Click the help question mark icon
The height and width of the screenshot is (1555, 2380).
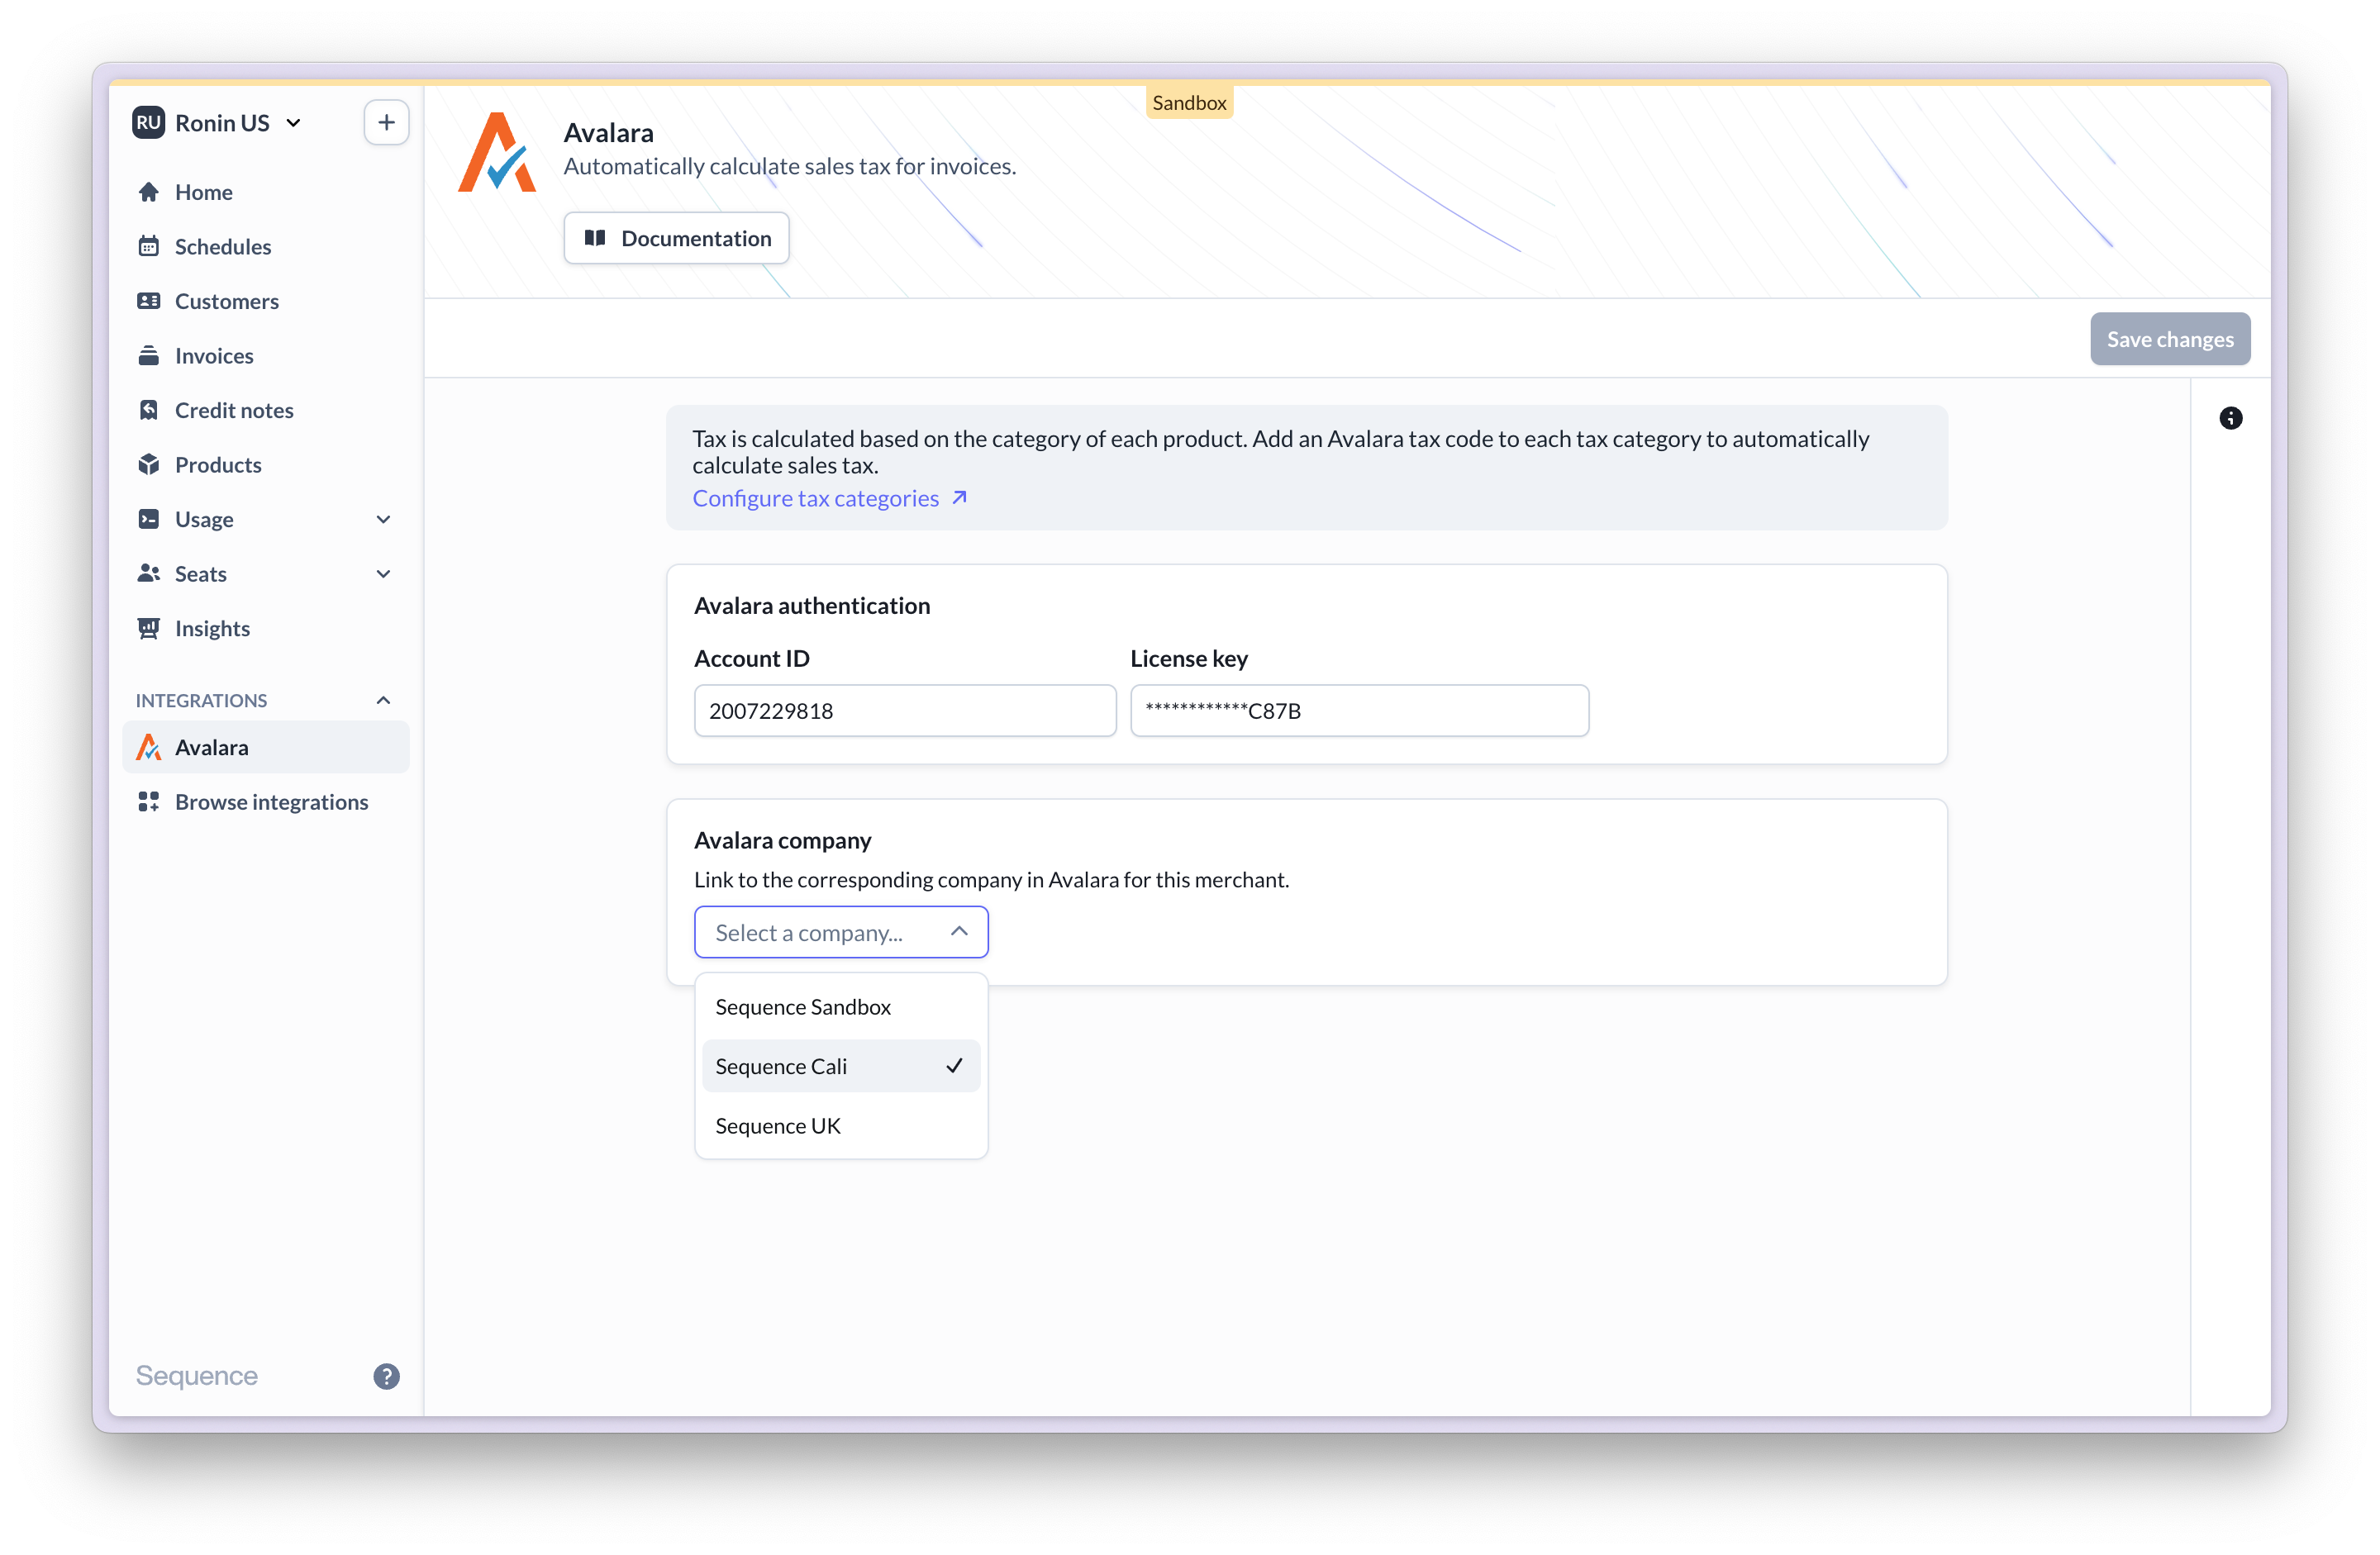(x=386, y=1376)
